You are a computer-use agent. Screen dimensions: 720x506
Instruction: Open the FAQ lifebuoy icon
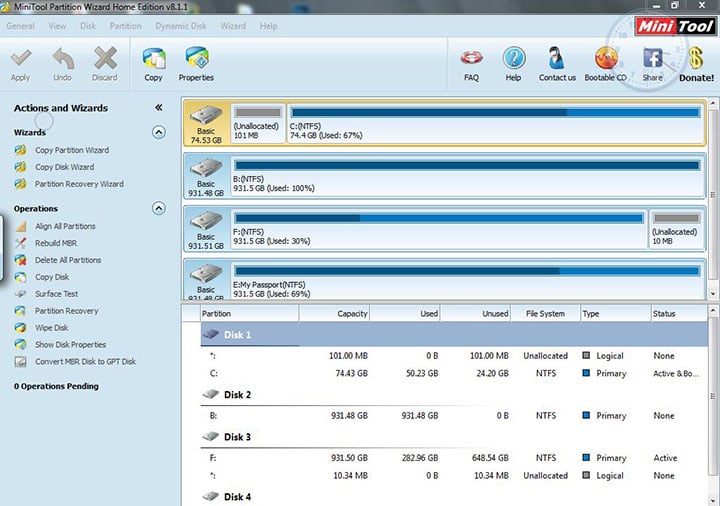(471, 58)
